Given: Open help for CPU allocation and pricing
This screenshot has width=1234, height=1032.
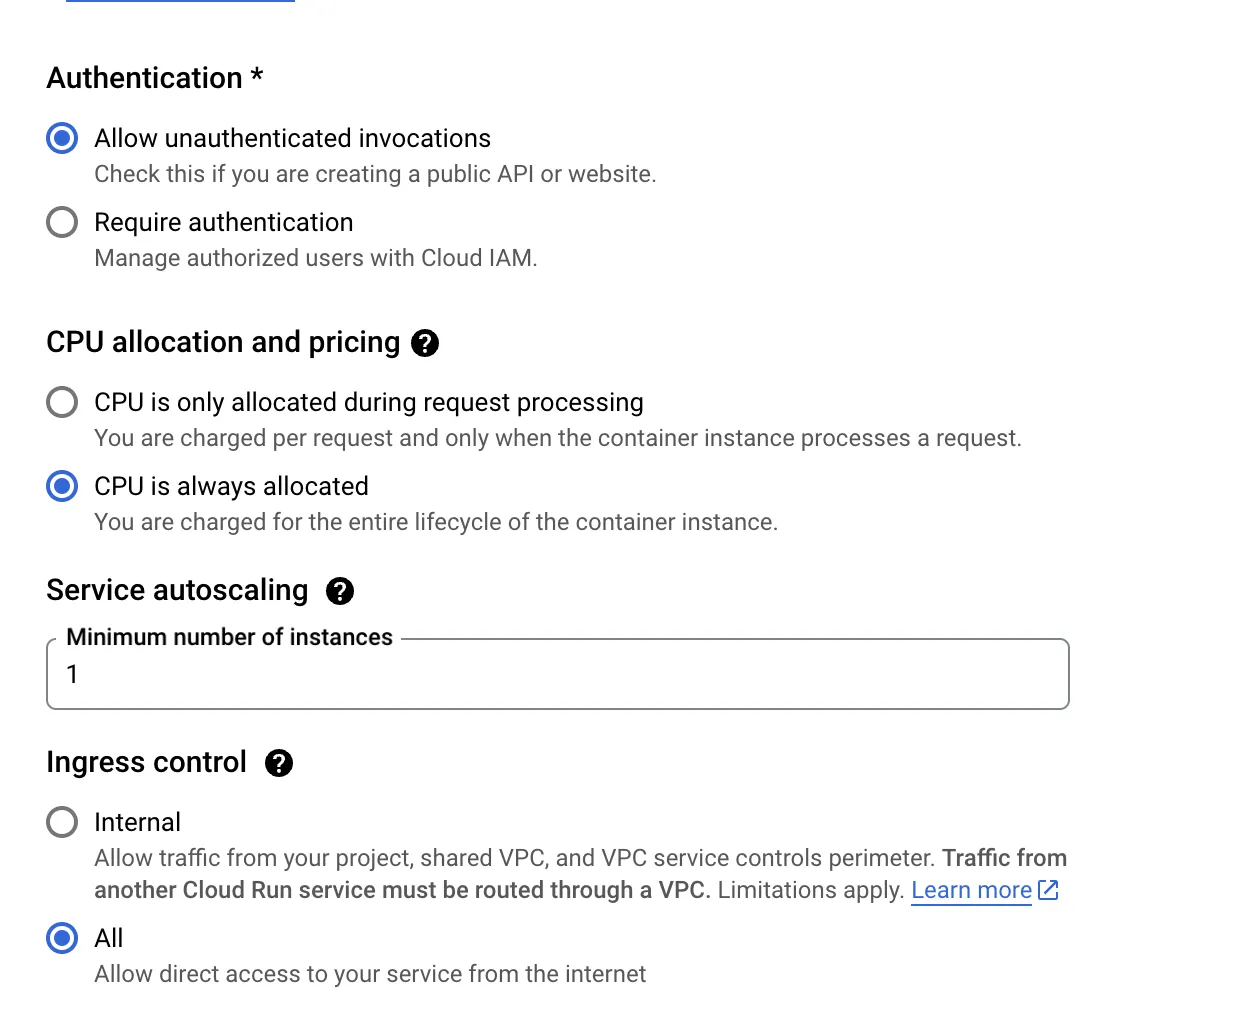Looking at the screenshot, I should (x=425, y=343).
